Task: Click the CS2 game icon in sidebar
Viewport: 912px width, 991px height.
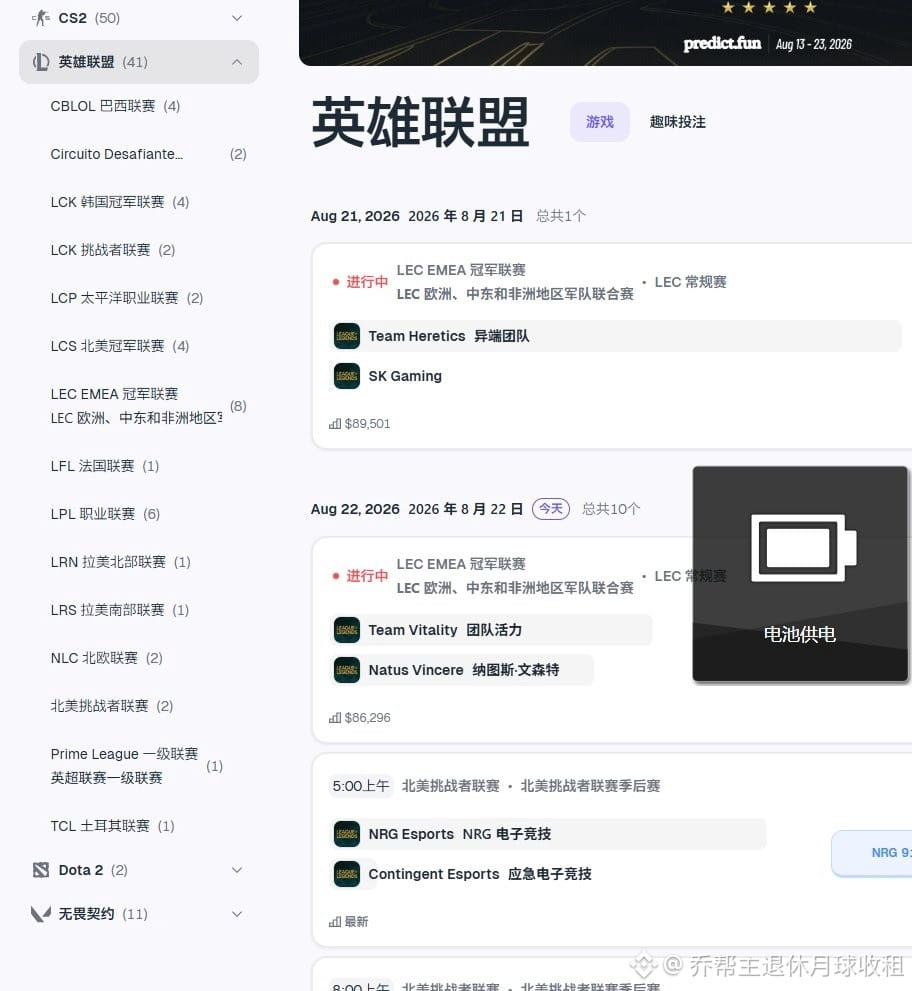Action: (41, 18)
